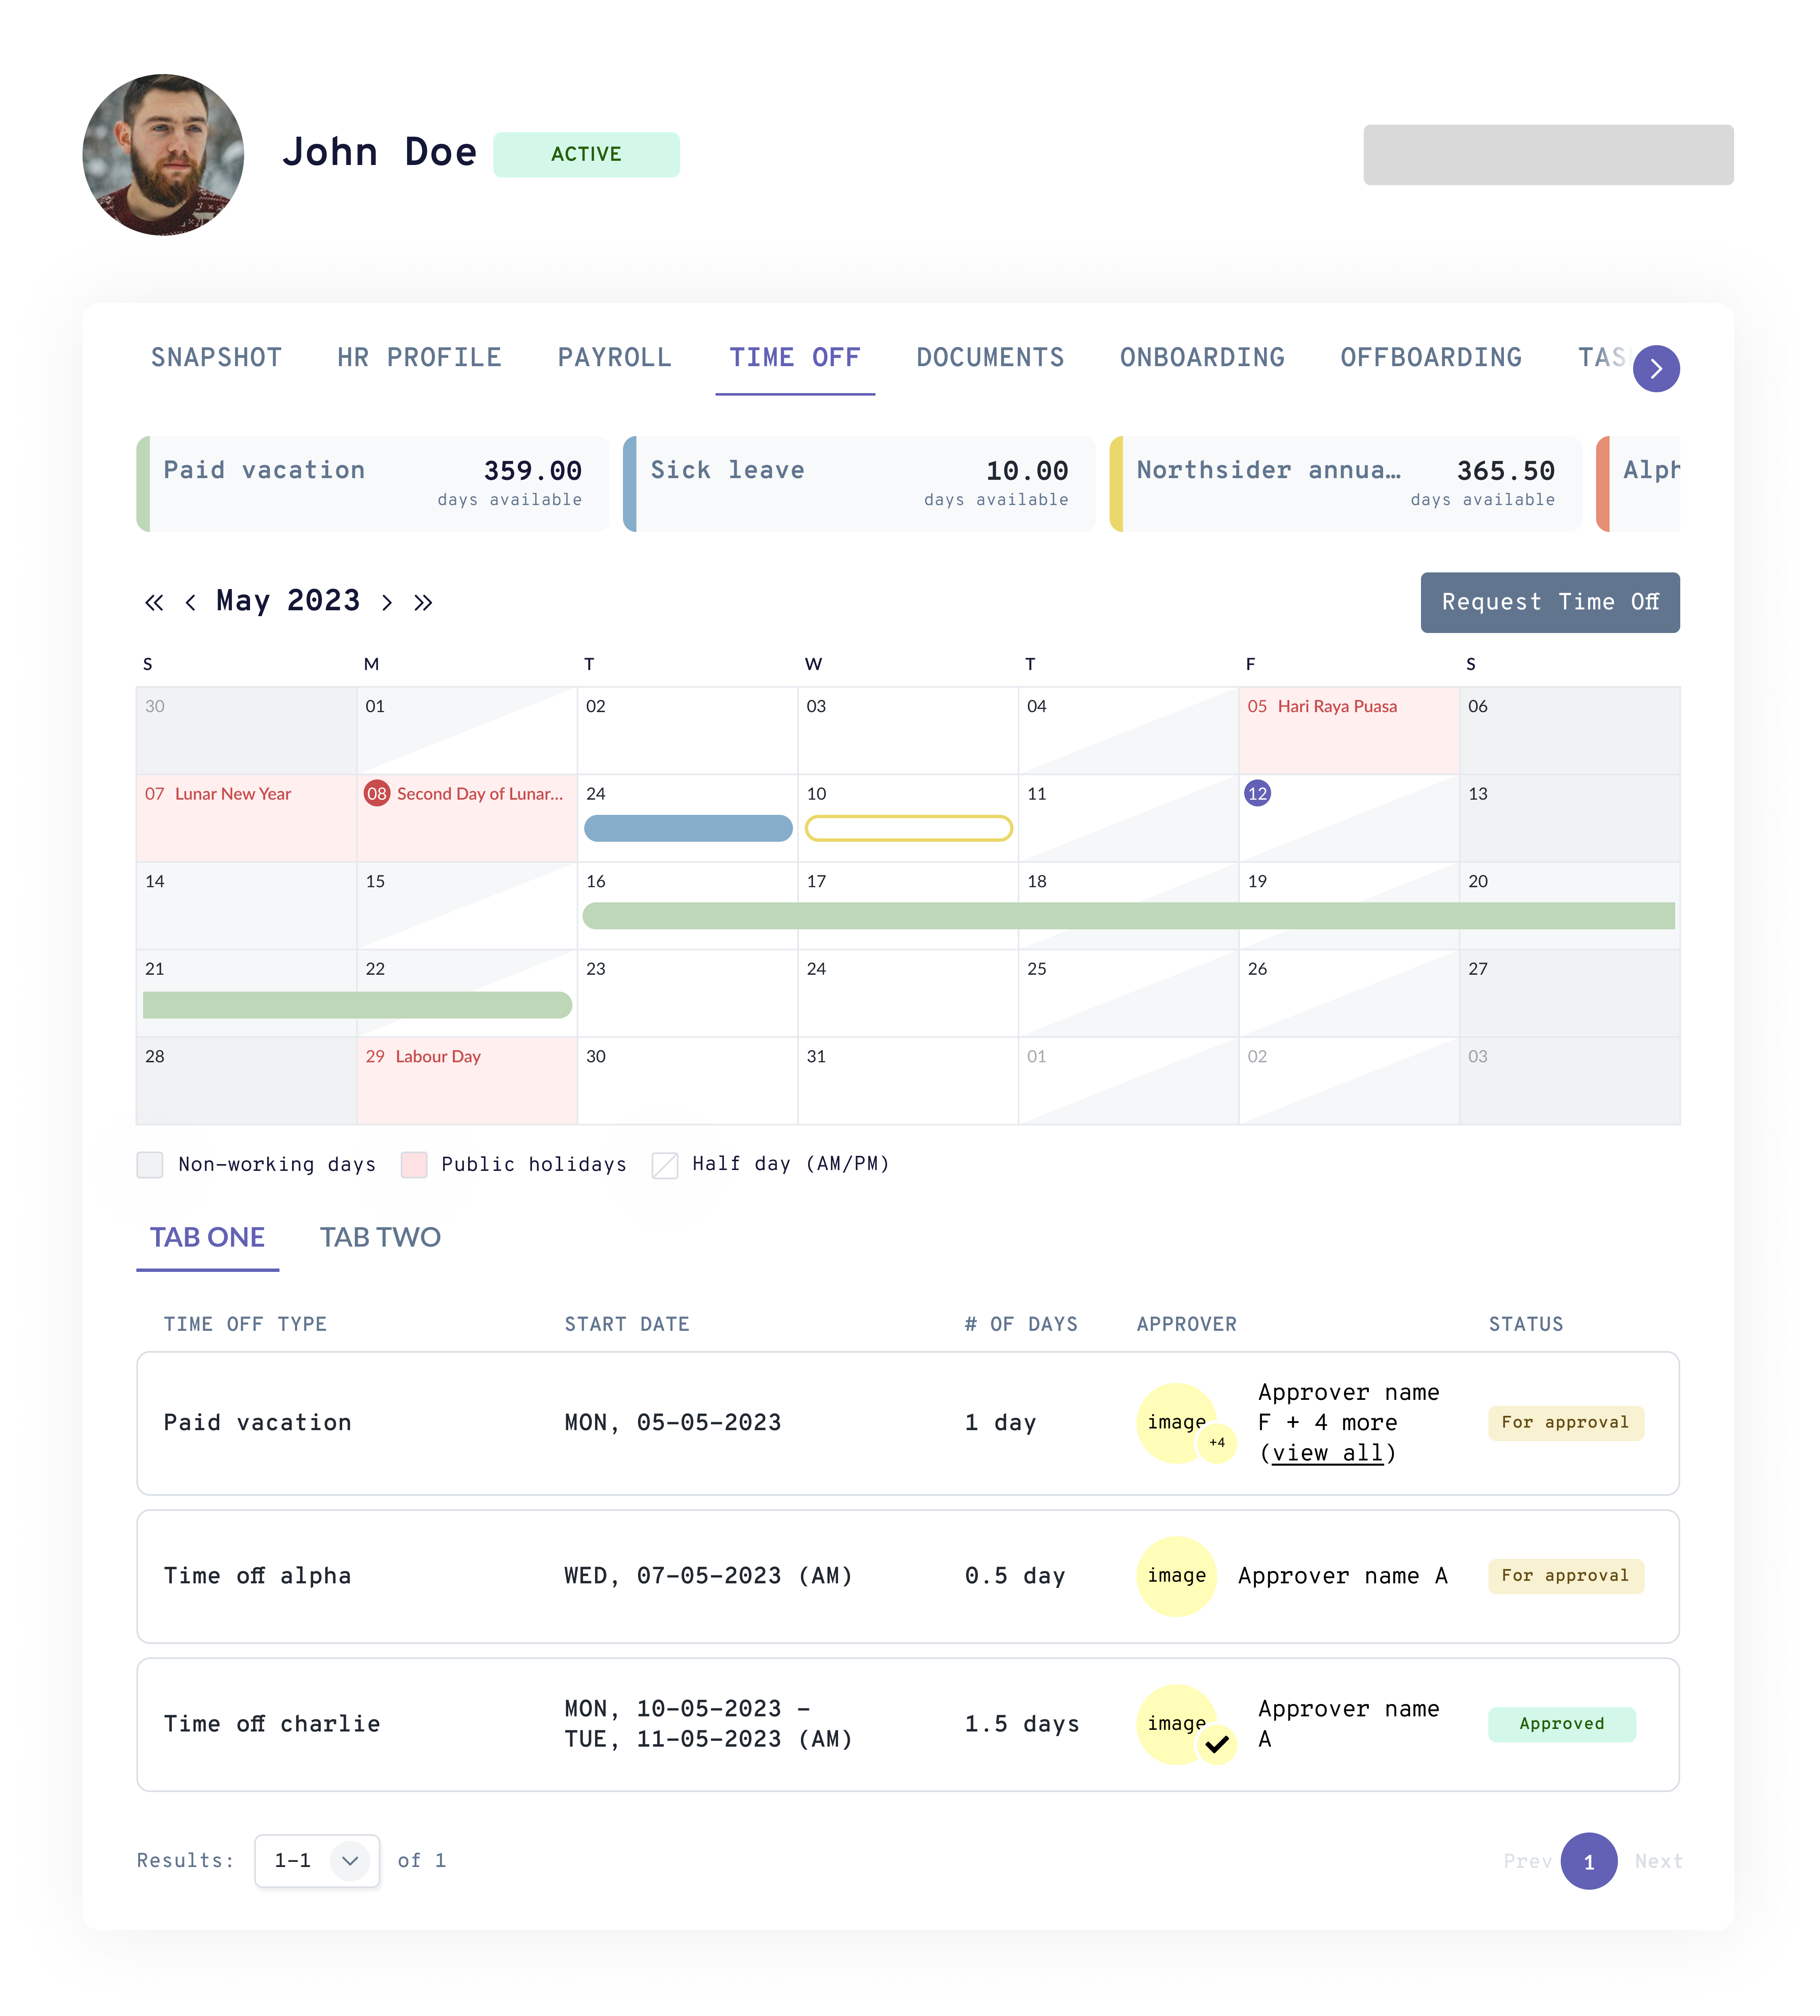Click the Request Time Off button
The height and width of the screenshot is (2016, 1820).
(1550, 602)
